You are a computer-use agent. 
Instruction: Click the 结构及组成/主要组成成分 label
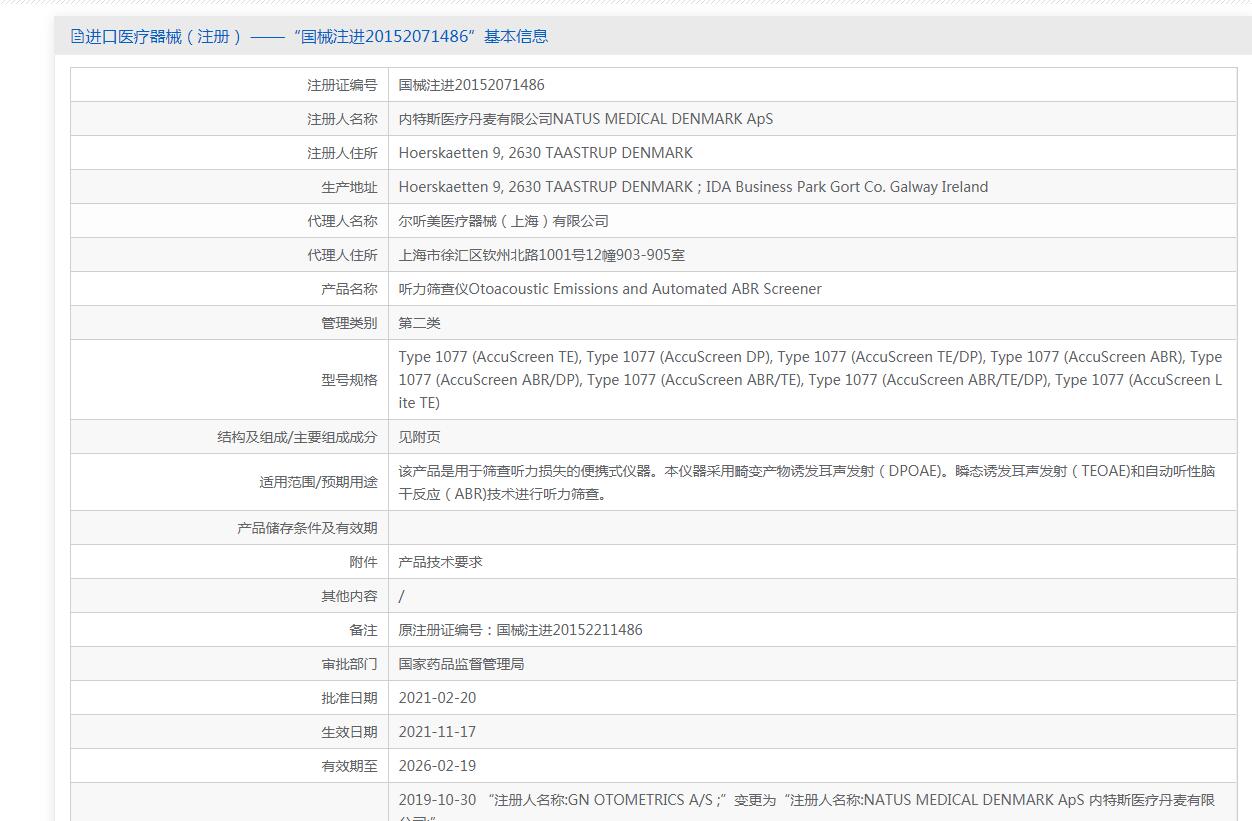tap(297, 437)
